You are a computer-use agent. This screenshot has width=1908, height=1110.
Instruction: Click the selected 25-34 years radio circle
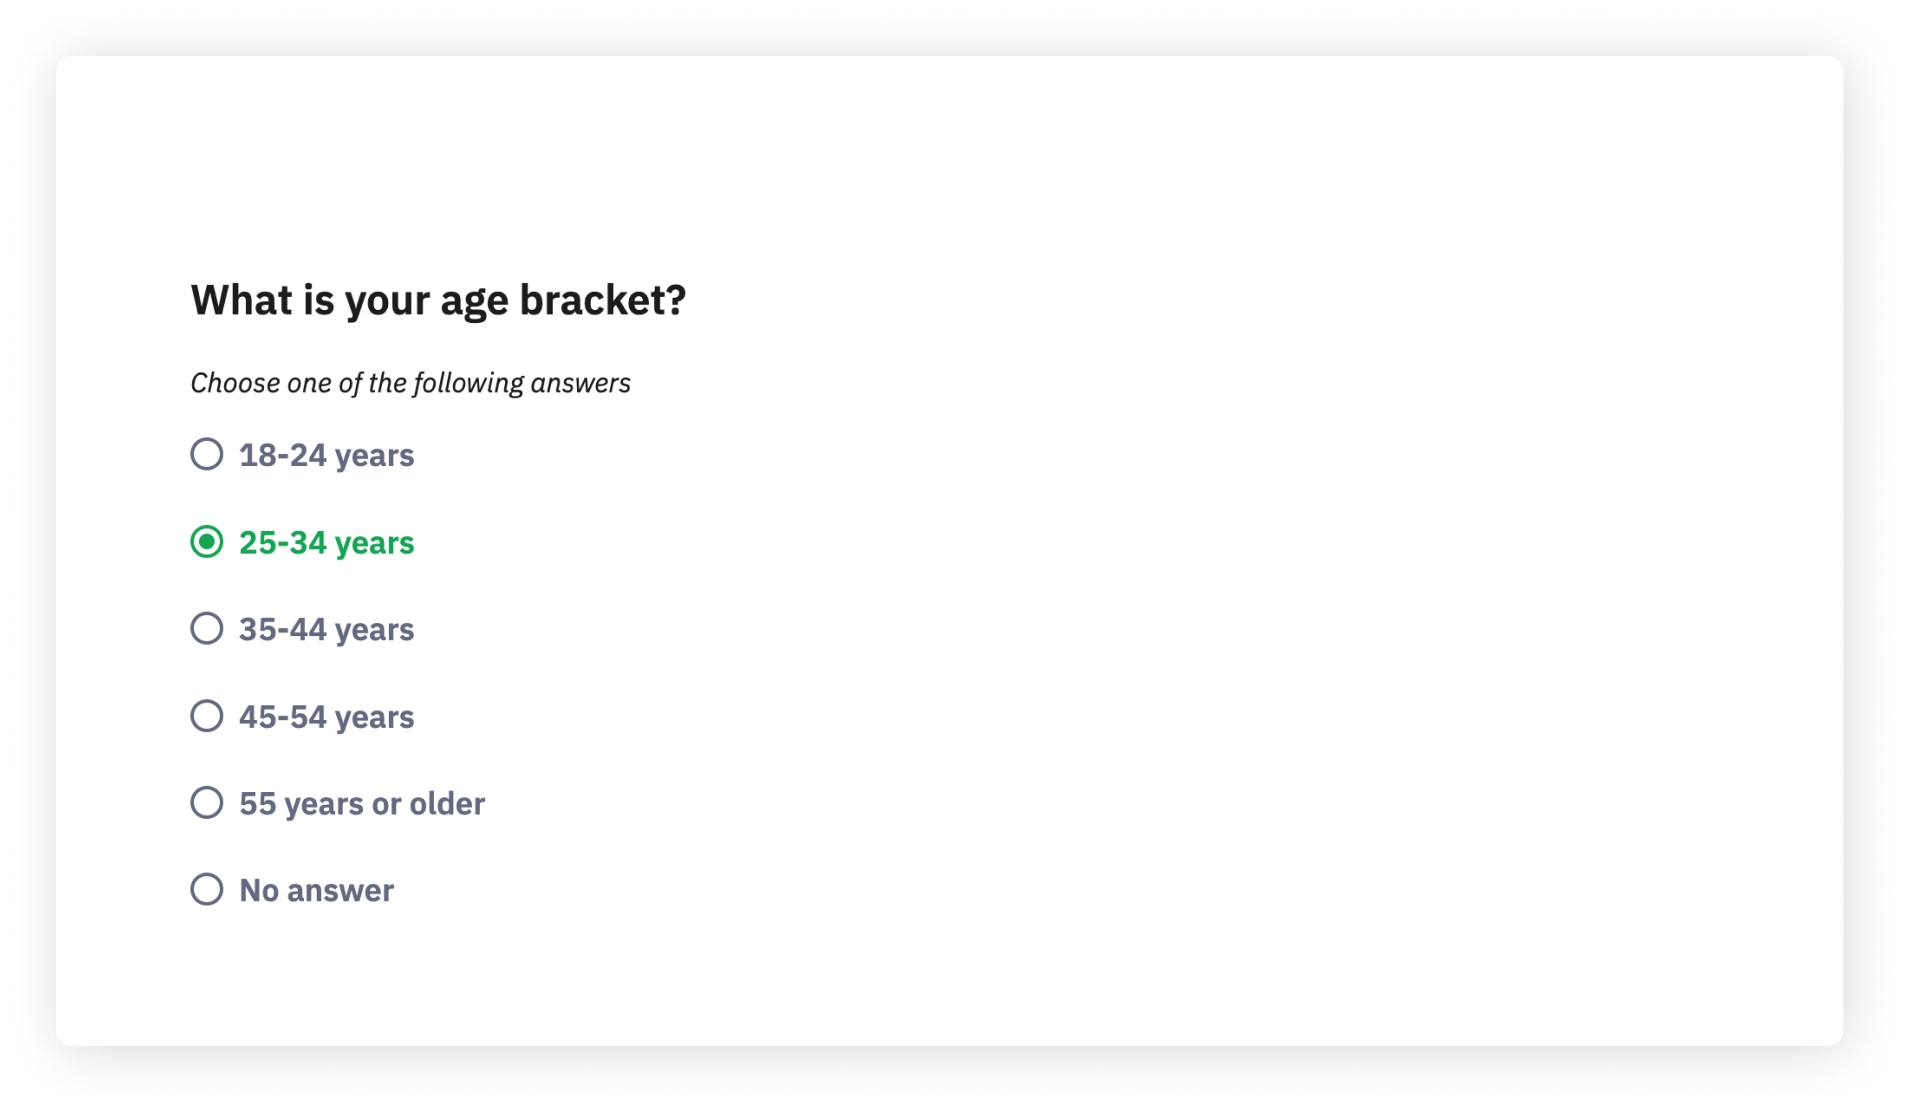coord(207,542)
